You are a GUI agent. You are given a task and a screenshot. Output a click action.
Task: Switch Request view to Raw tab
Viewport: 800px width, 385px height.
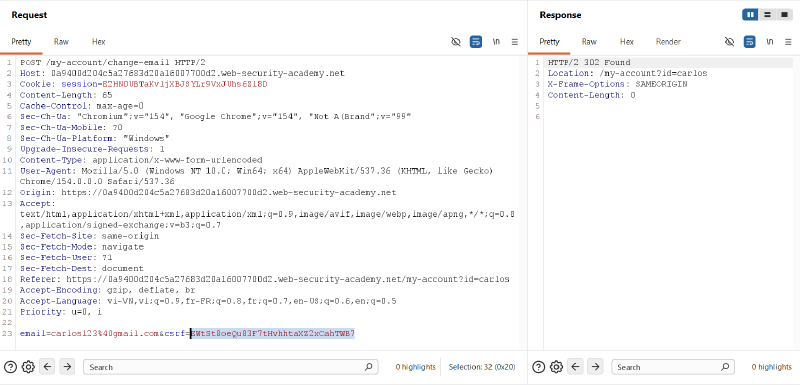[x=61, y=42]
